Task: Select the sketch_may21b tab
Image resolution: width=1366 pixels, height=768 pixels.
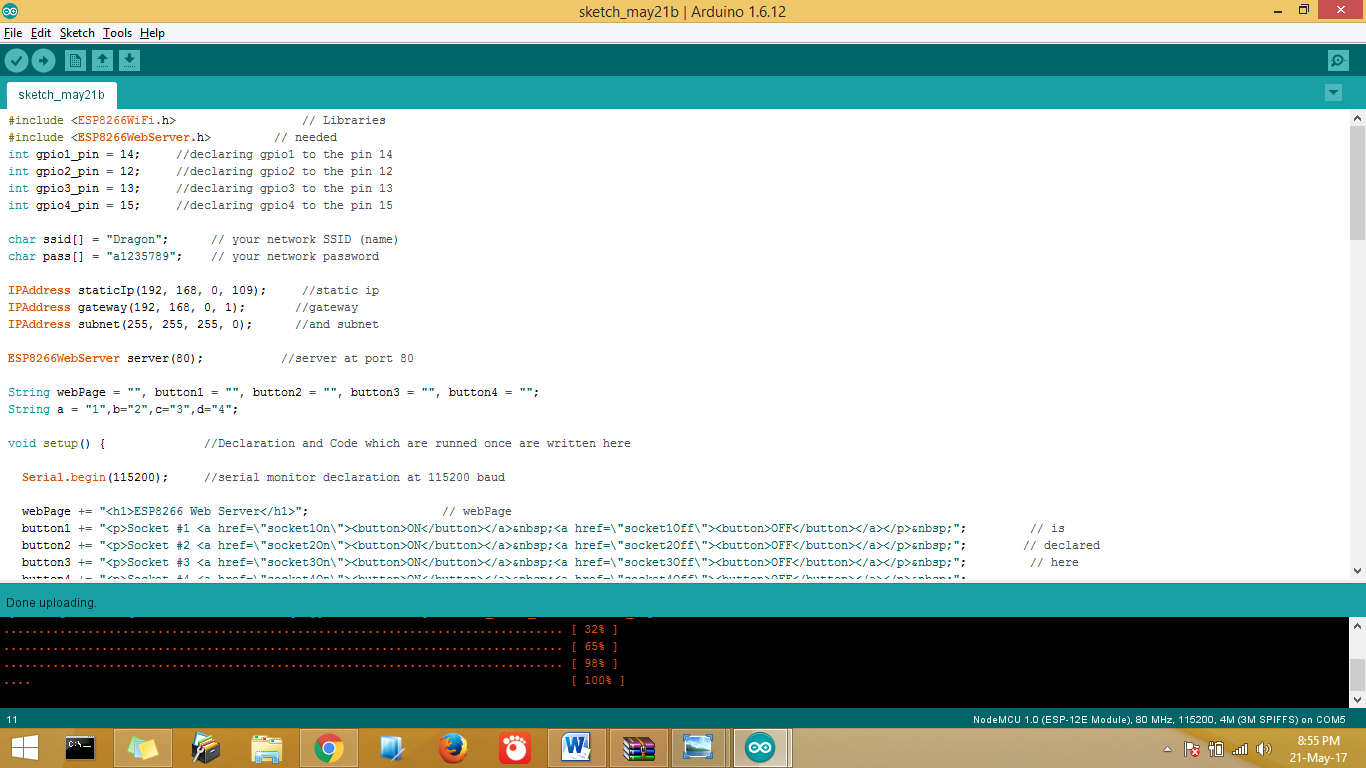Action: [61, 95]
